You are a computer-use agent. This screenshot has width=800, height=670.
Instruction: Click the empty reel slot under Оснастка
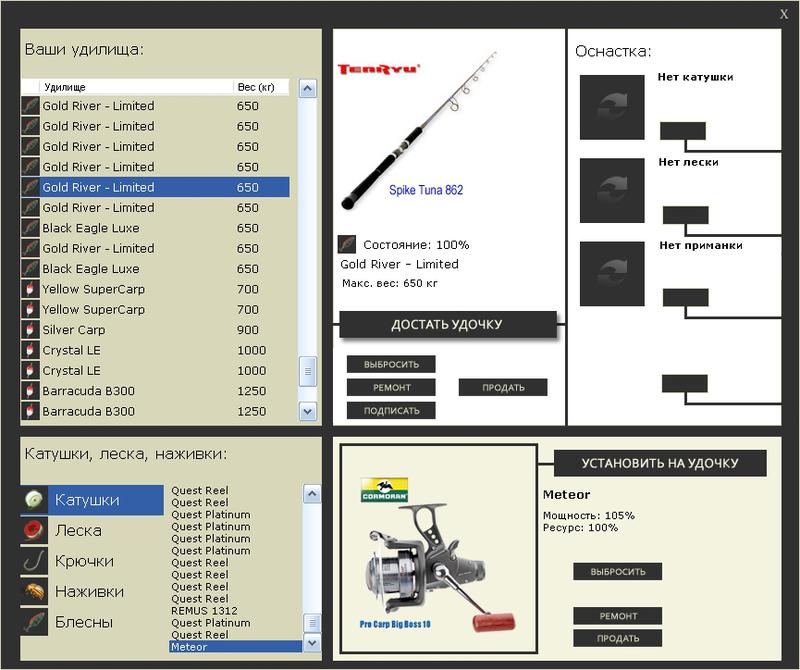612,107
